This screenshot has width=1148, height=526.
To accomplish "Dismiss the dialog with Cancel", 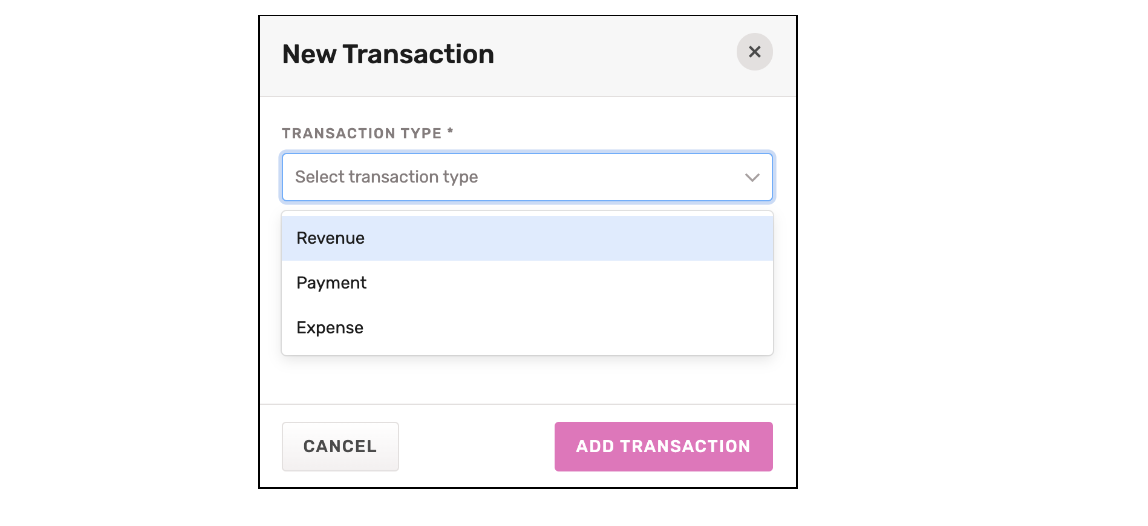I will (340, 446).
